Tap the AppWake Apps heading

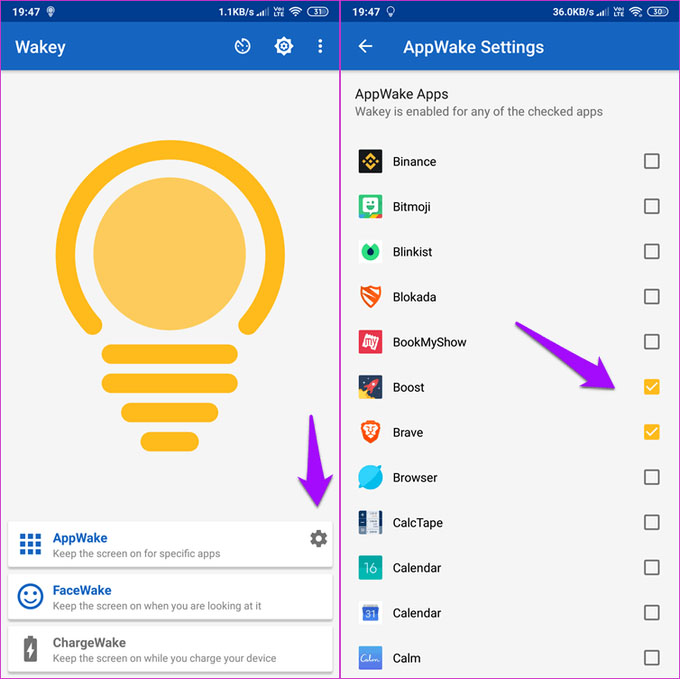click(x=402, y=94)
